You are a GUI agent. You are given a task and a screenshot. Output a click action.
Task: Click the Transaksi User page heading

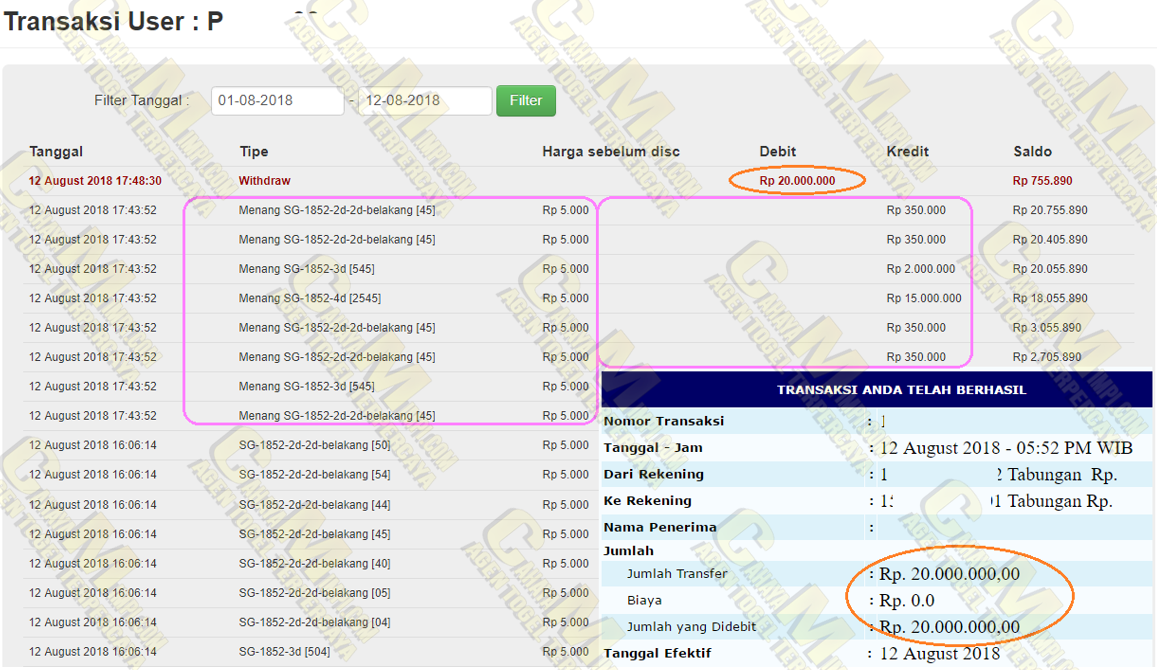(x=113, y=22)
